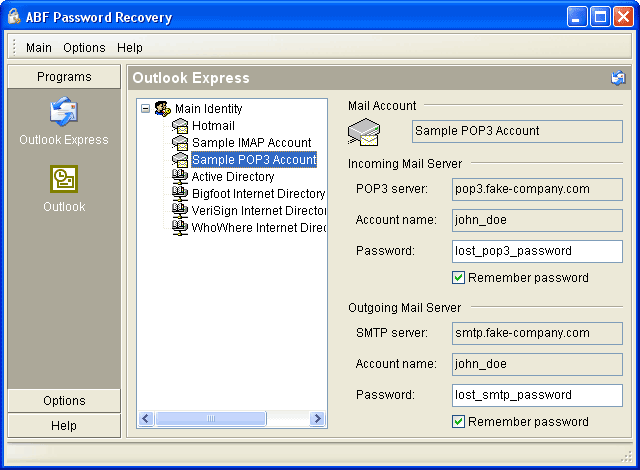
Task: Close the ABF Password Recovery window
Action: 623,17
